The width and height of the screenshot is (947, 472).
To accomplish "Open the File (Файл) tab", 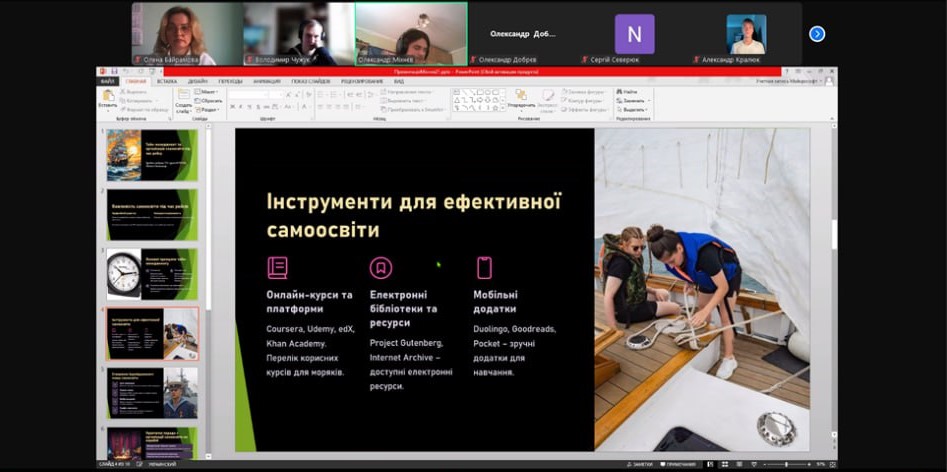I will pyautogui.click(x=108, y=81).
